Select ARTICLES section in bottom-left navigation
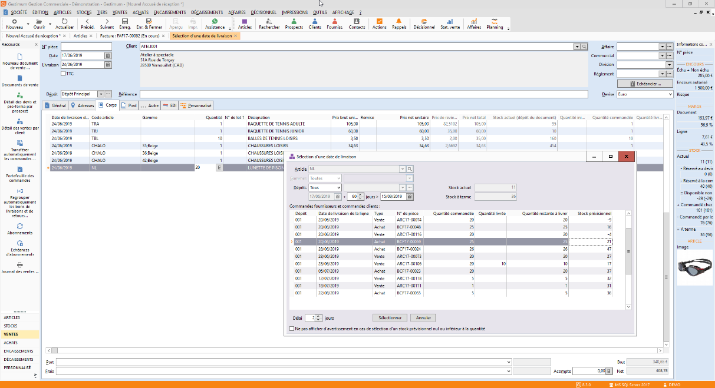The height and width of the screenshot is (388, 715). tap(20, 317)
